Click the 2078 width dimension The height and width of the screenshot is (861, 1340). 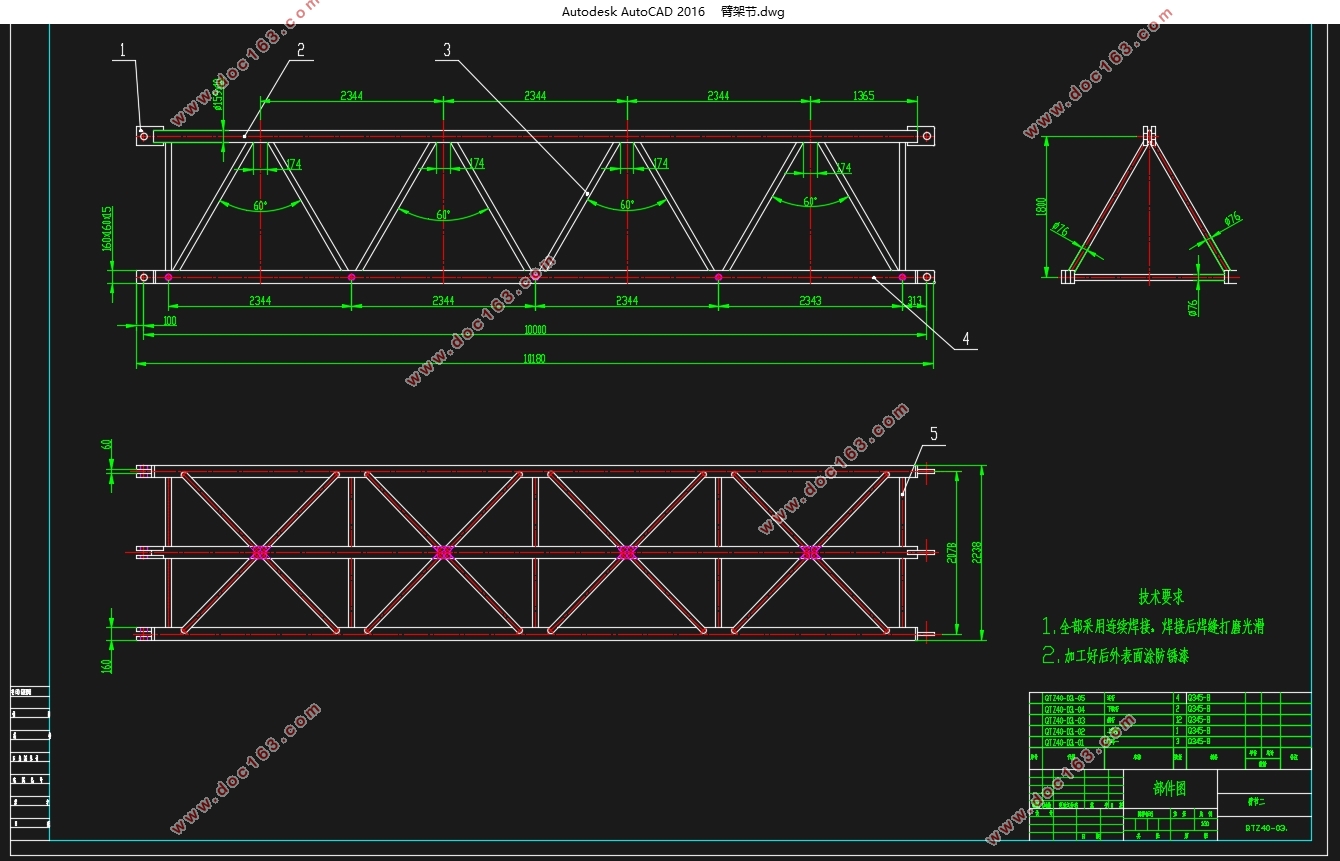pyautogui.click(x=952, y=552)
